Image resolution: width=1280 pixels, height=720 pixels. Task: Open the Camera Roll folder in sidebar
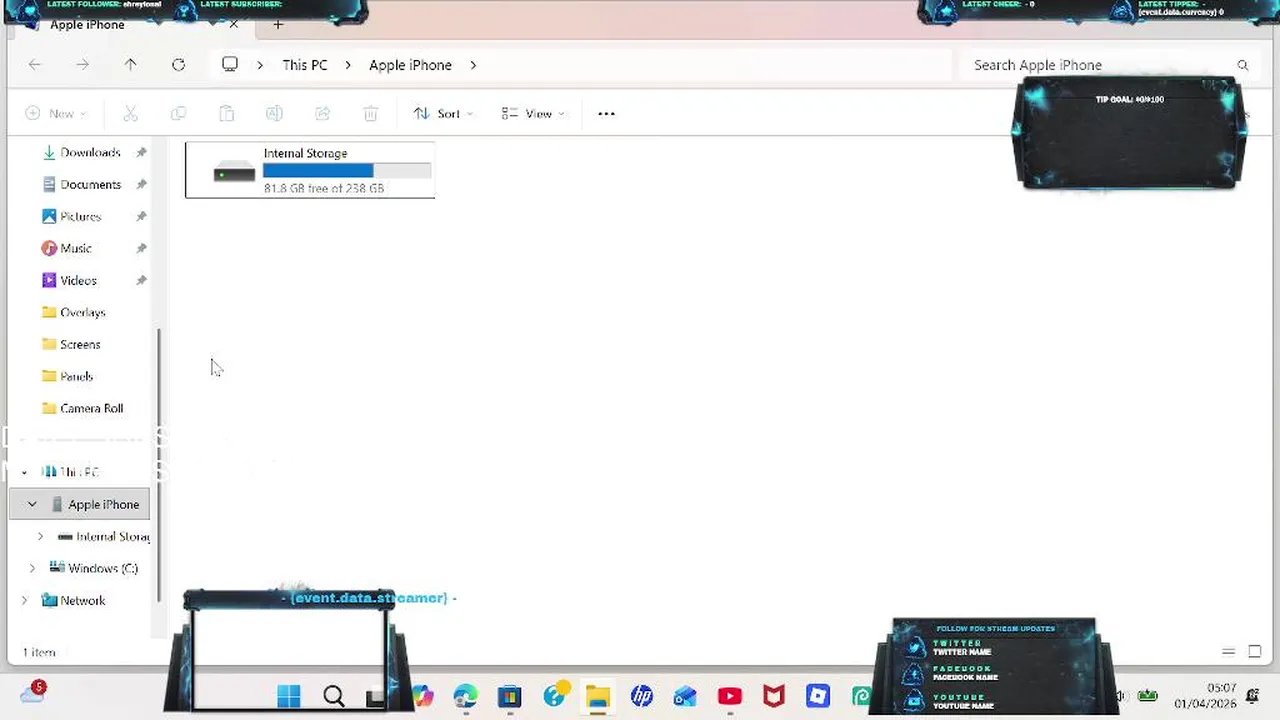point(91,409)
